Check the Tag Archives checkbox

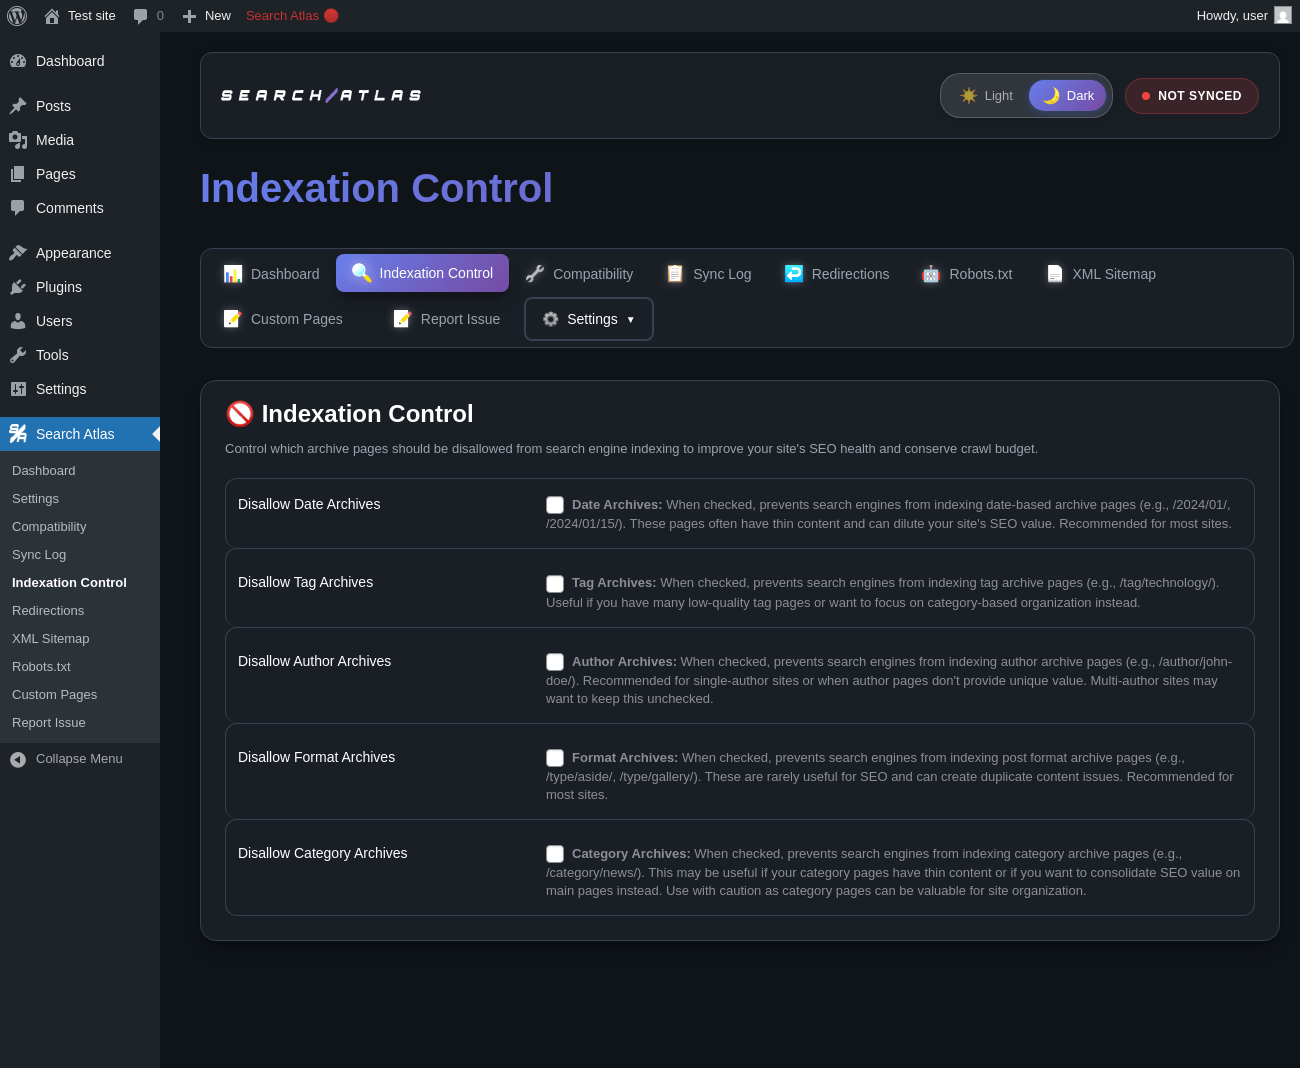(555, 584)
